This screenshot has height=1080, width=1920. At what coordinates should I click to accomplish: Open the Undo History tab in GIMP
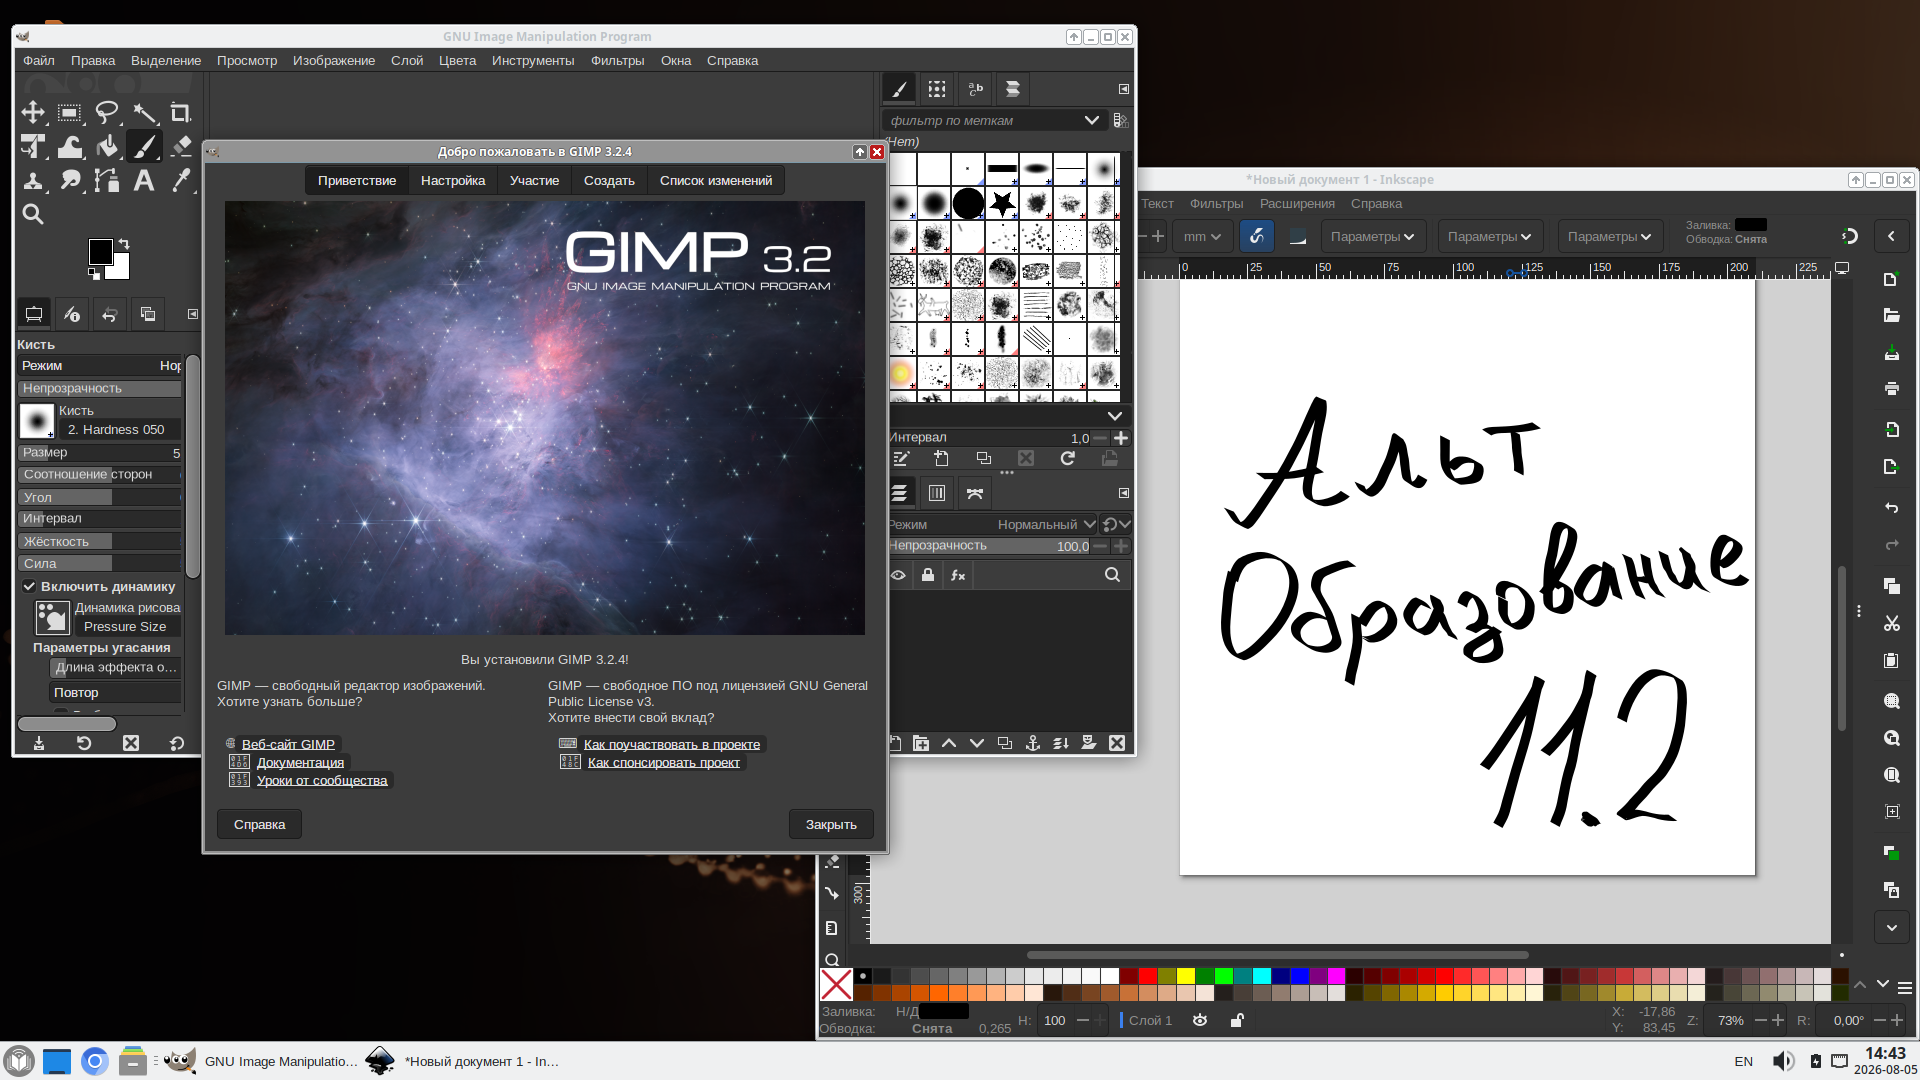110,314
